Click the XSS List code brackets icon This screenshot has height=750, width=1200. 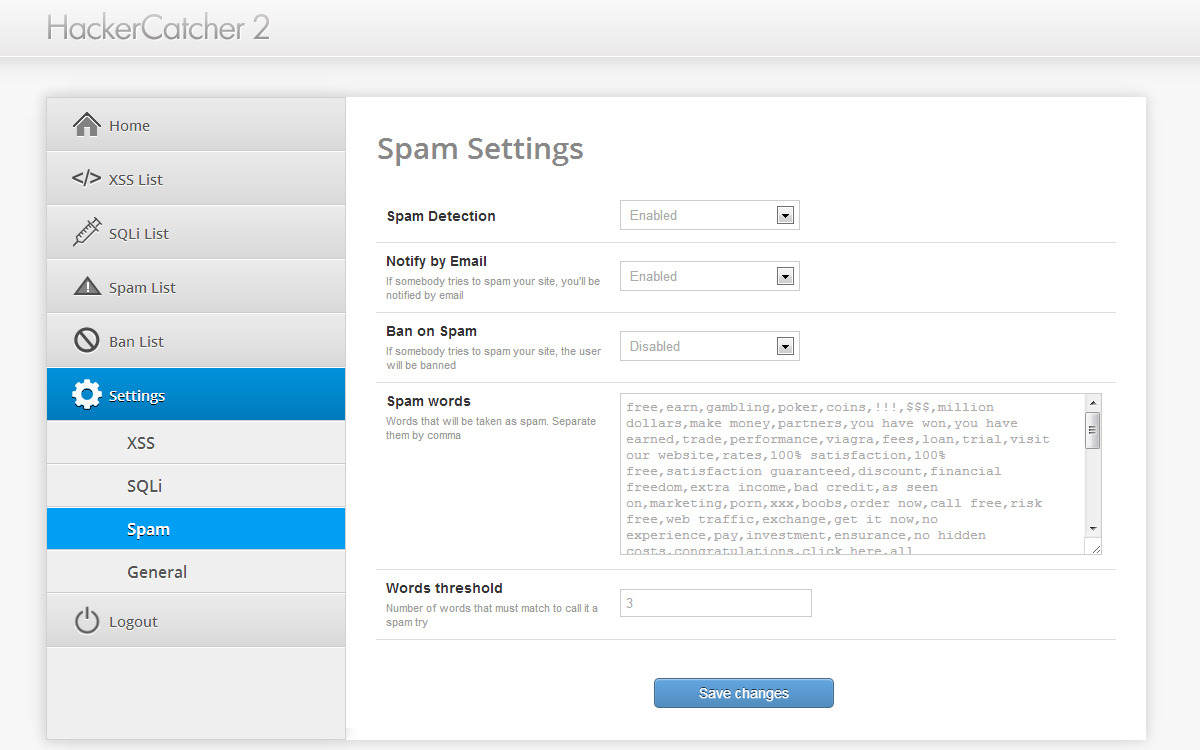[x=87, y=179]
